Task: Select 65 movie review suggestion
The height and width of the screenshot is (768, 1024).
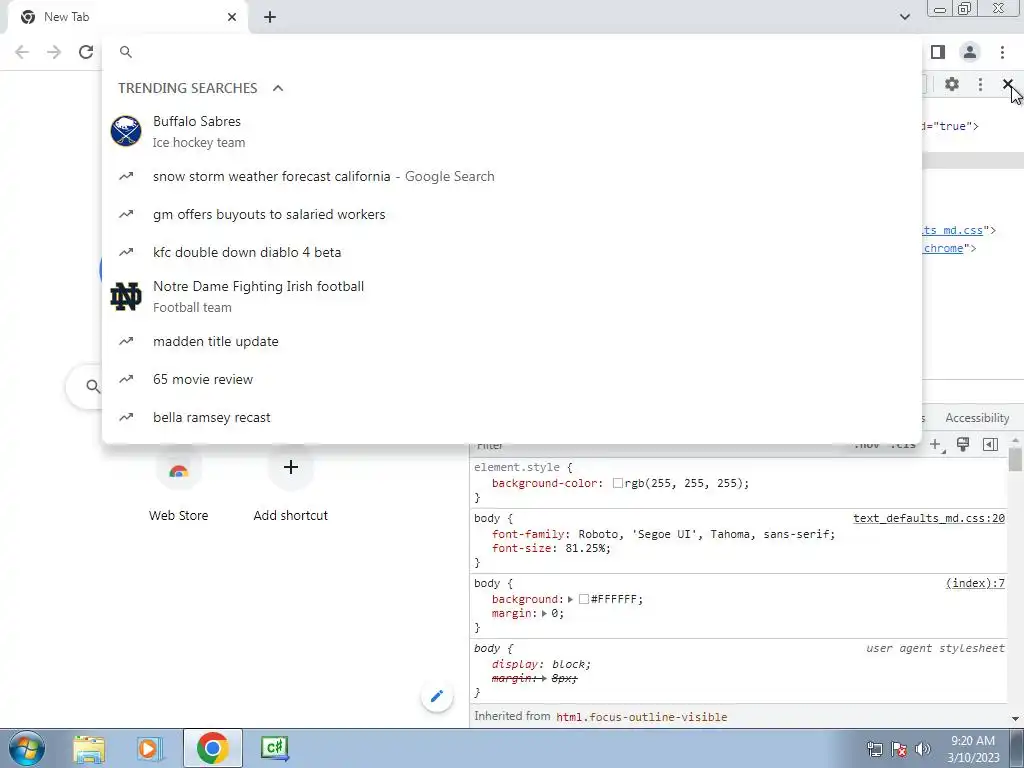Action: click(x=512, y=379)
